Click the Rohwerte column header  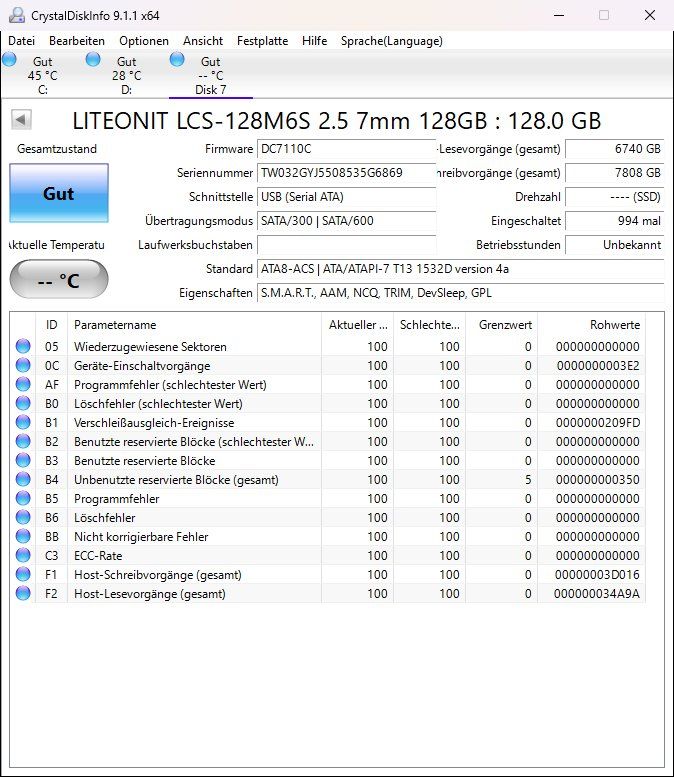click(x=591, y=325)
